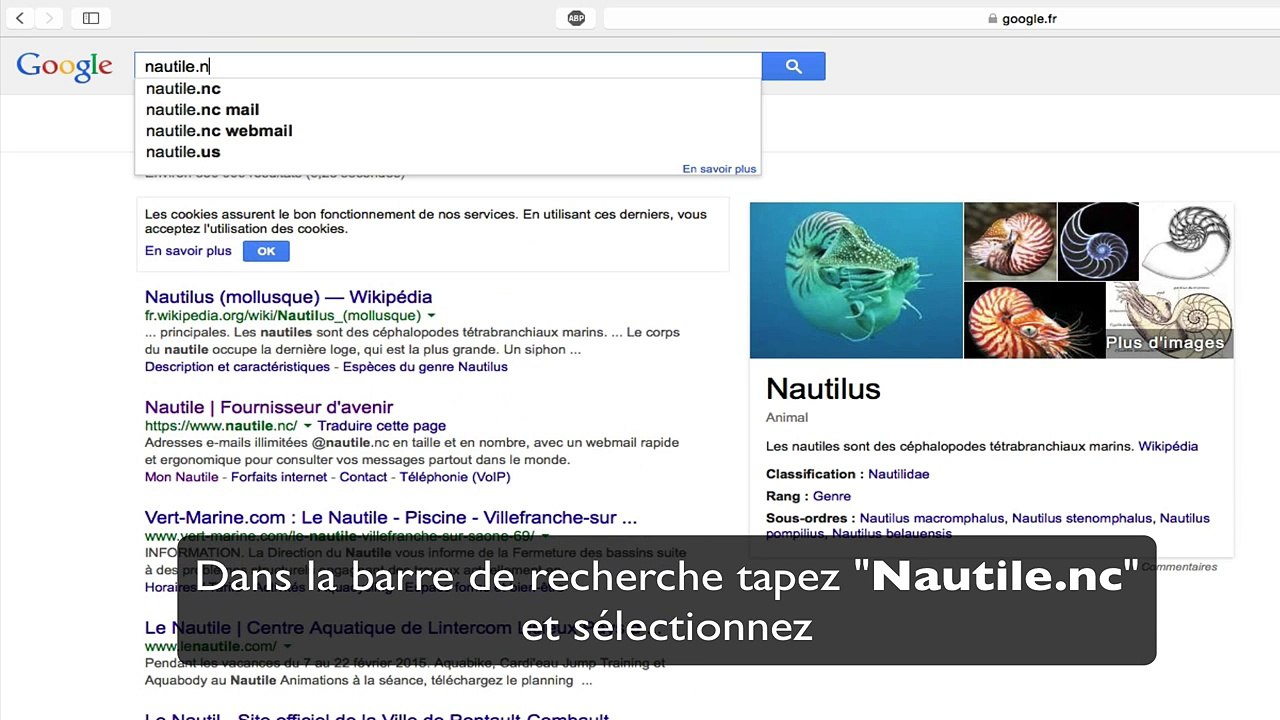Select the "Nautilus" panel heading text
Screen dimensions: 1280x720
click(823, 389)
